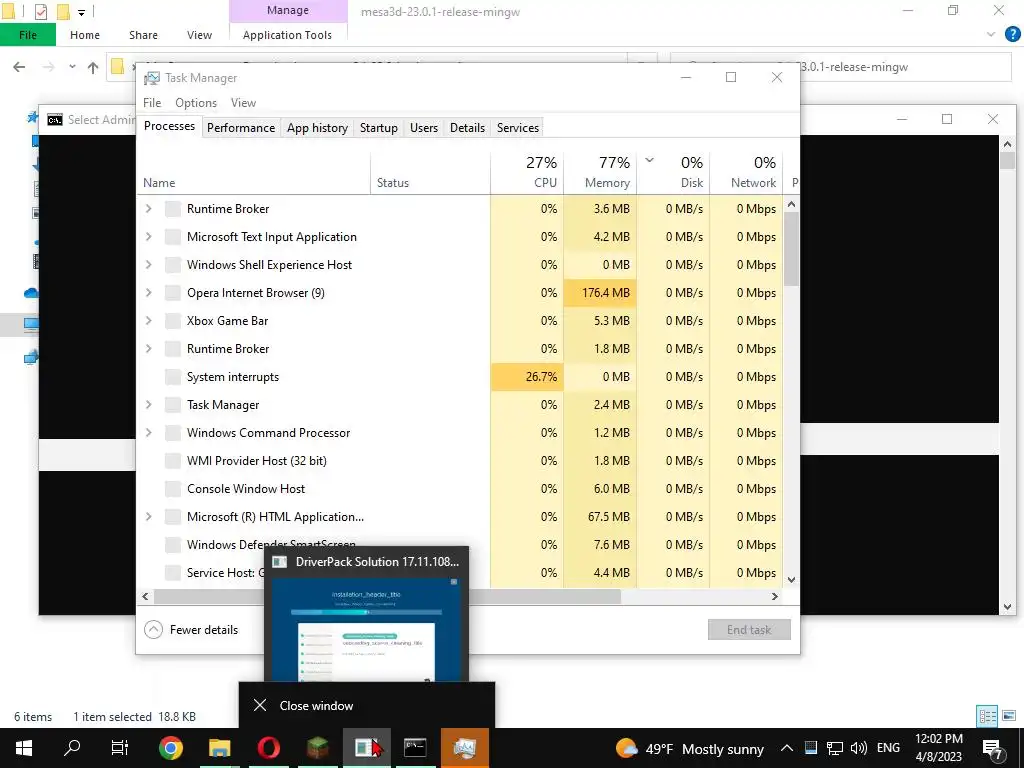Click the Task Manager taskbar icon
The height and width of the screenshot is (768, 1024).
coord(464,748)
